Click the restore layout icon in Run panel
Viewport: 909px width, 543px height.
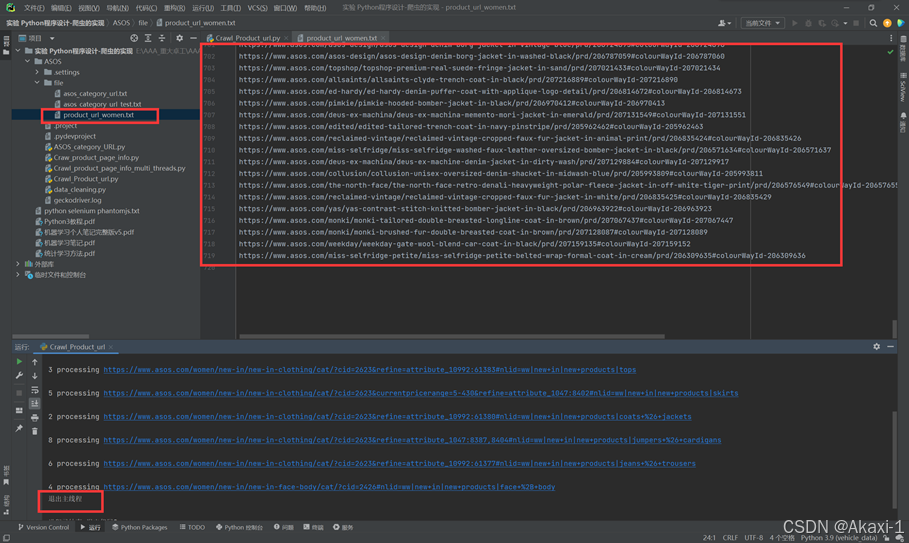pos(19,410)
